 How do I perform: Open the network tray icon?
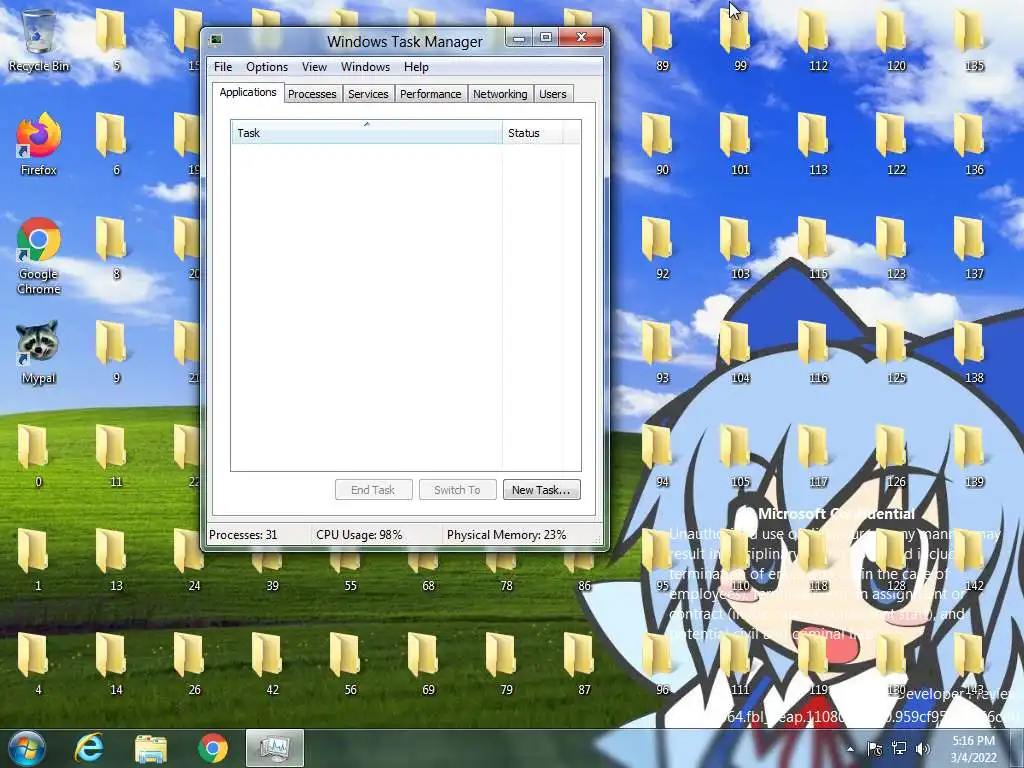pos(899,748)
